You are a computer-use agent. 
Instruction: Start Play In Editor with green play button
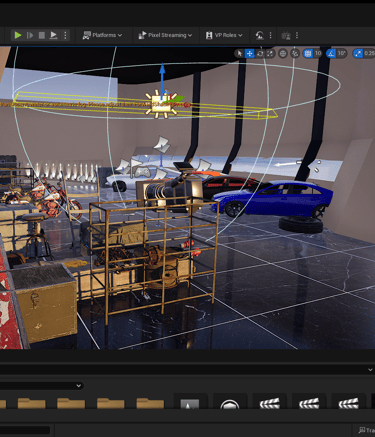[x=18, y=35]
